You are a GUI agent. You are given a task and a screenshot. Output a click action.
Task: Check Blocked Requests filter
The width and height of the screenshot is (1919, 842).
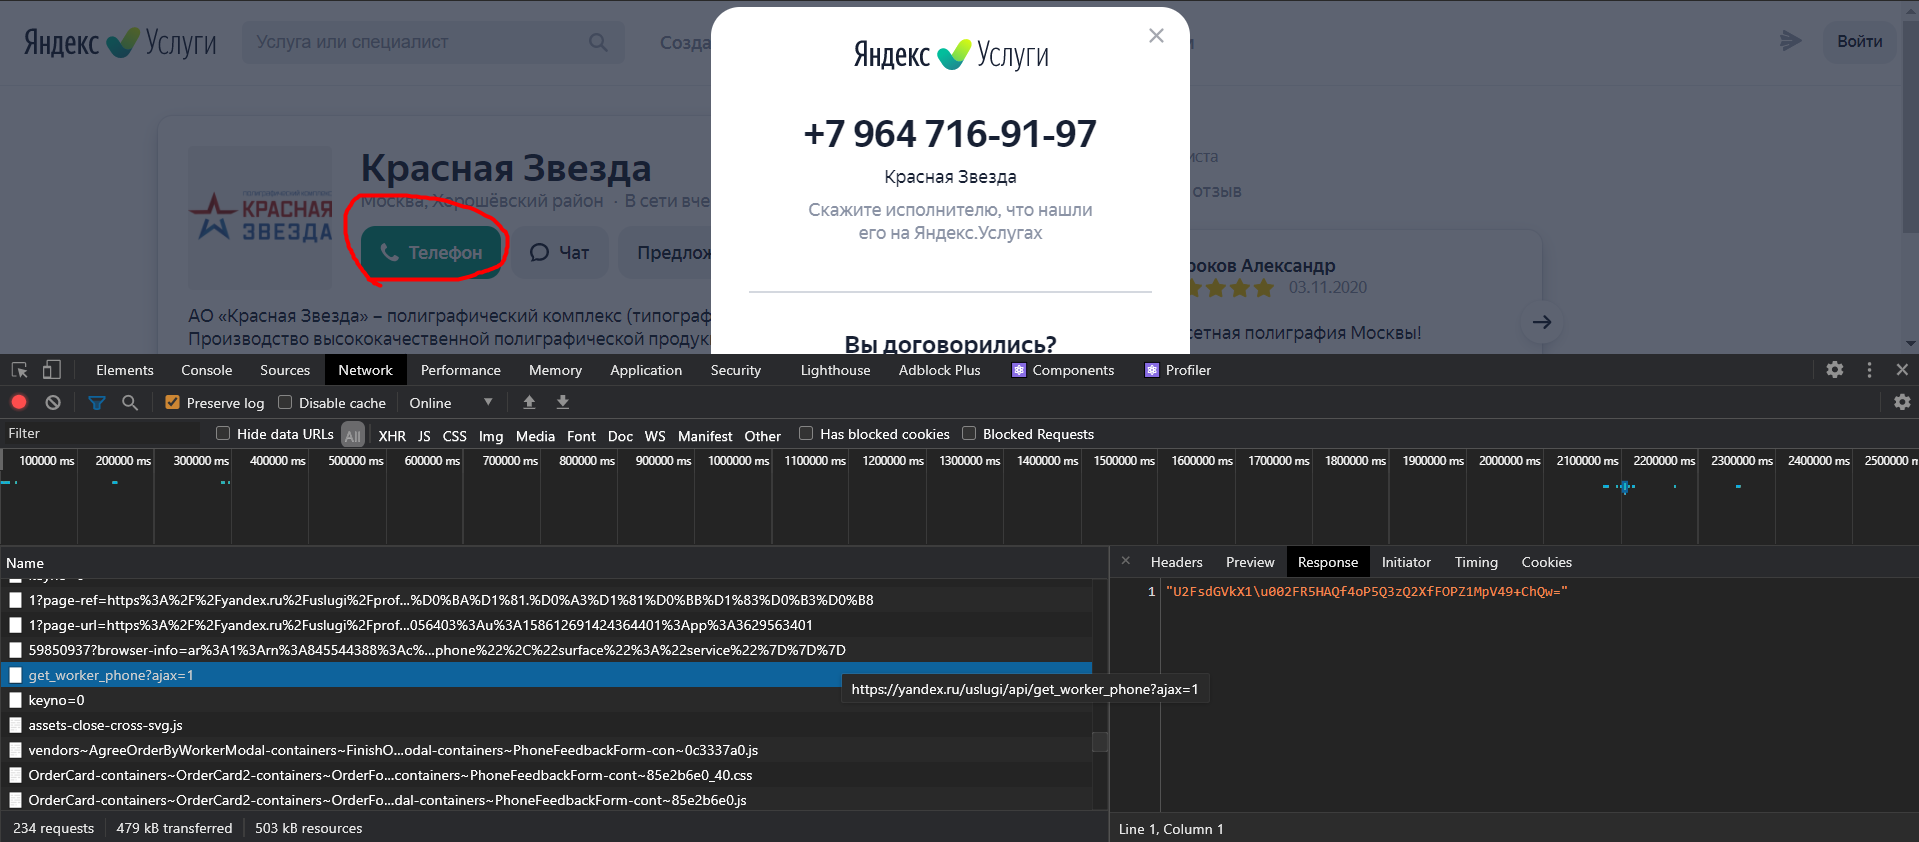[969, 433]
